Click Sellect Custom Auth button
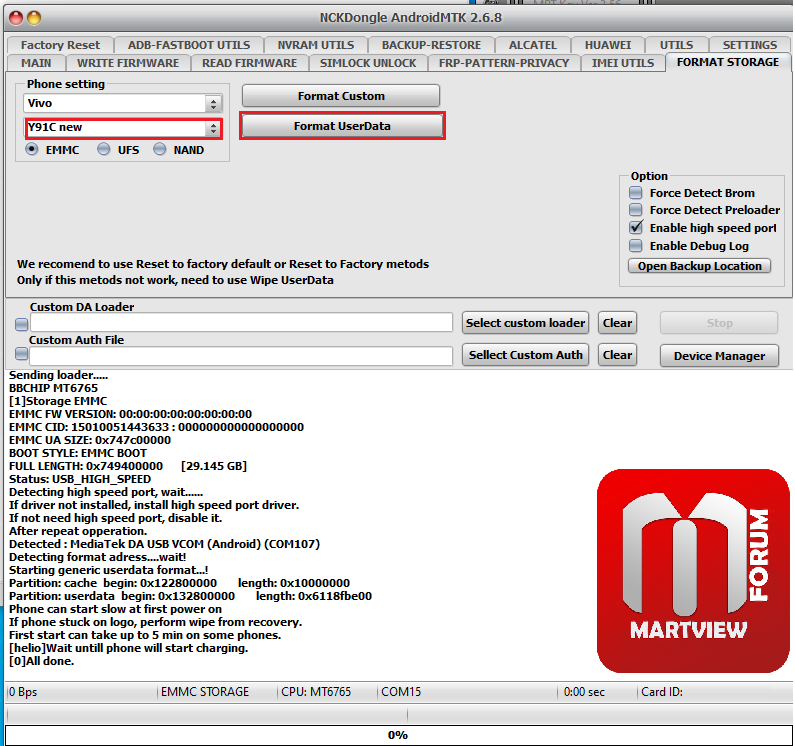The width and height of the screenshot is (795, 746). pyautogui.click(x=525, y=355)
